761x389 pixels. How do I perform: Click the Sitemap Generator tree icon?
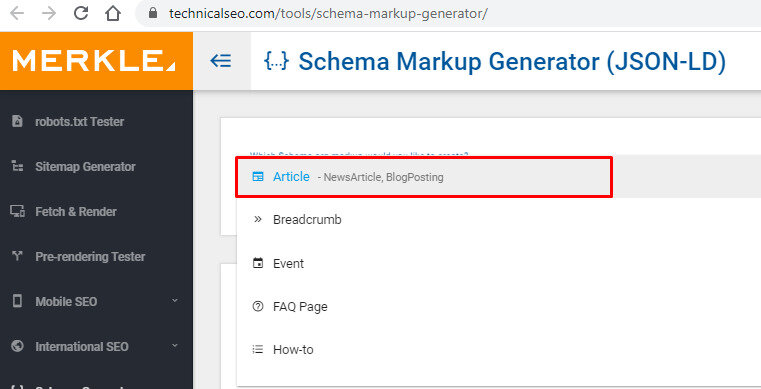17,166
